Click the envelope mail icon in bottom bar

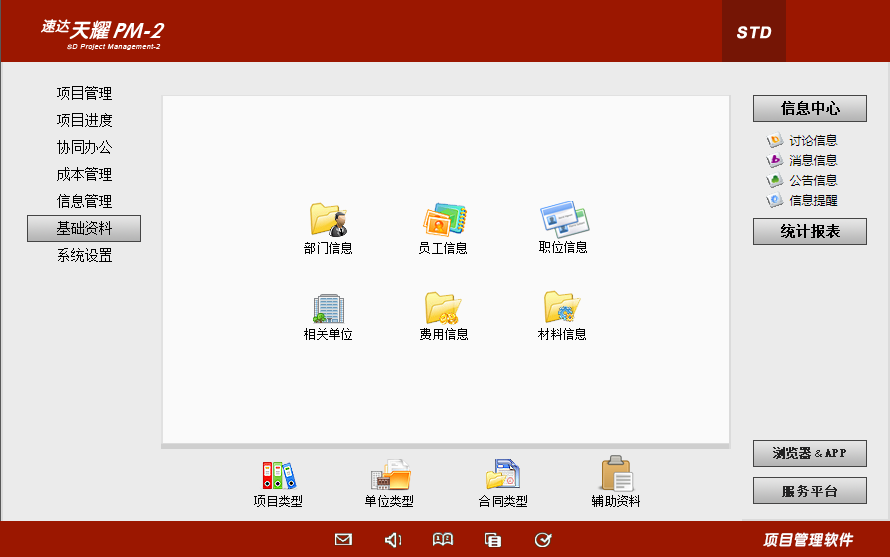click(343, 540)
